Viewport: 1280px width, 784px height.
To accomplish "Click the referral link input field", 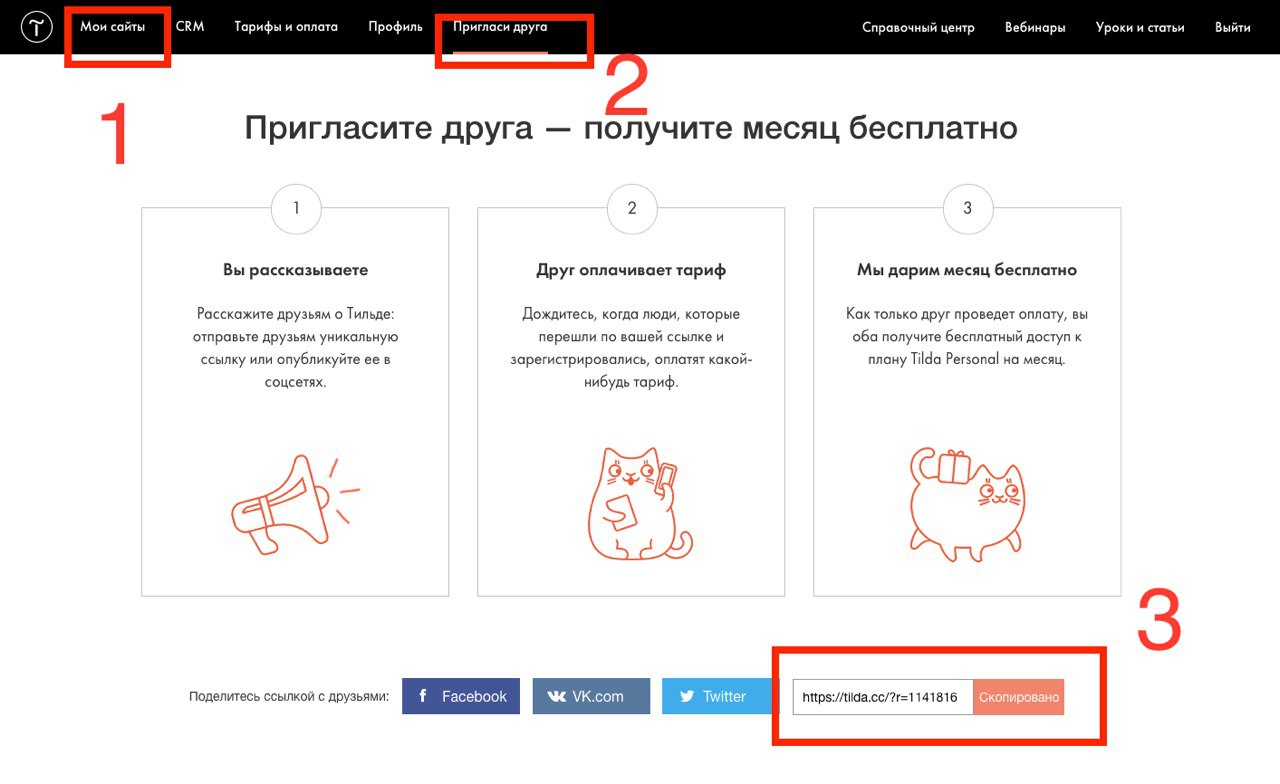I will tap(883, 697).
